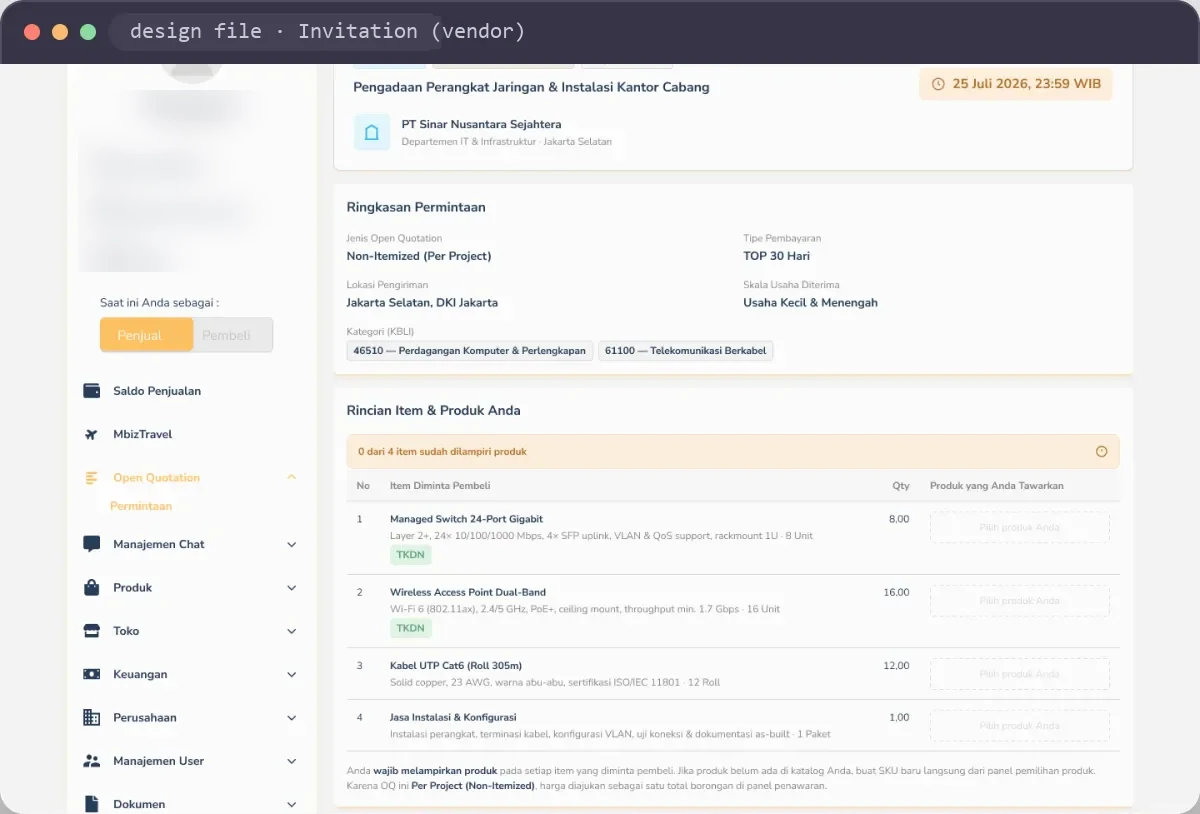This screenshot has width=1200, height=814.
Task: Expand the Manajemen Chat chevron
Action: 292,545
